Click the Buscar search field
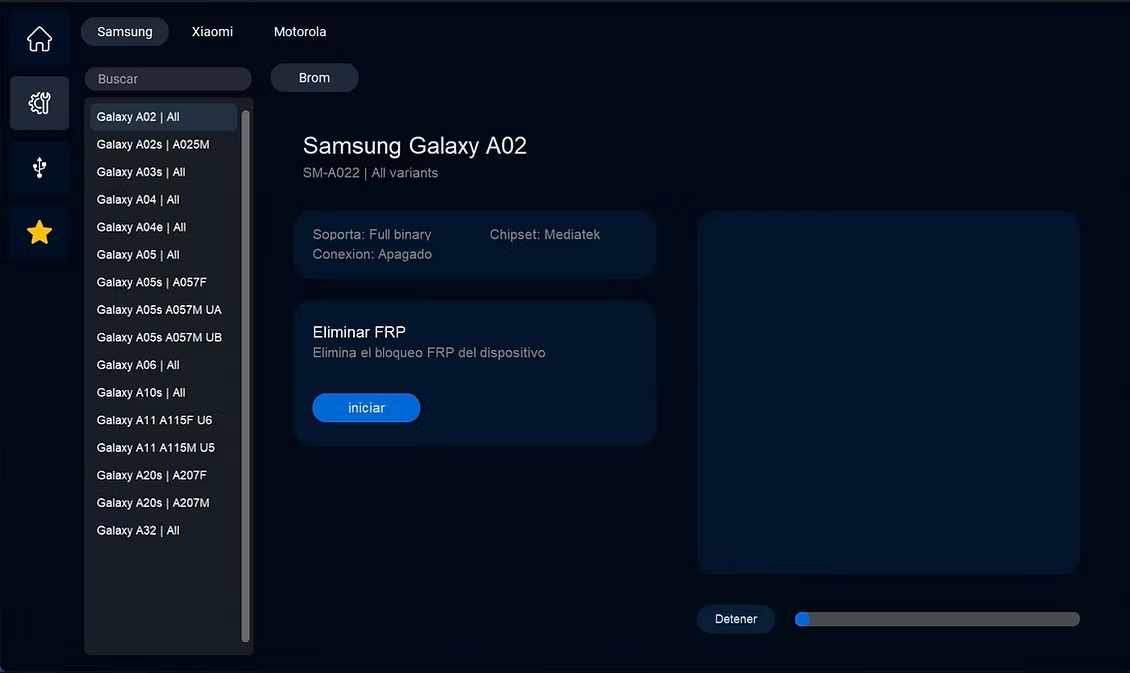Screen dimensions: 1130x673 (x=167, y=78)
